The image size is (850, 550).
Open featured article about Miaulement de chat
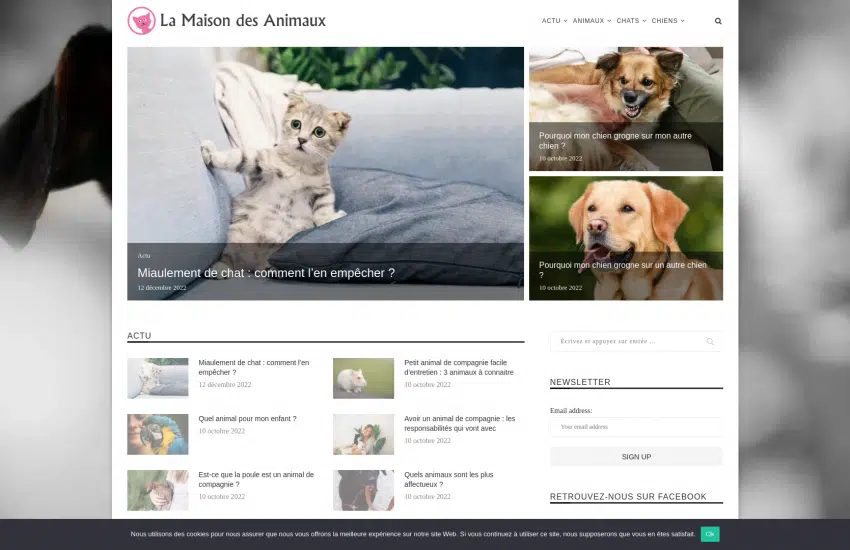266,273
